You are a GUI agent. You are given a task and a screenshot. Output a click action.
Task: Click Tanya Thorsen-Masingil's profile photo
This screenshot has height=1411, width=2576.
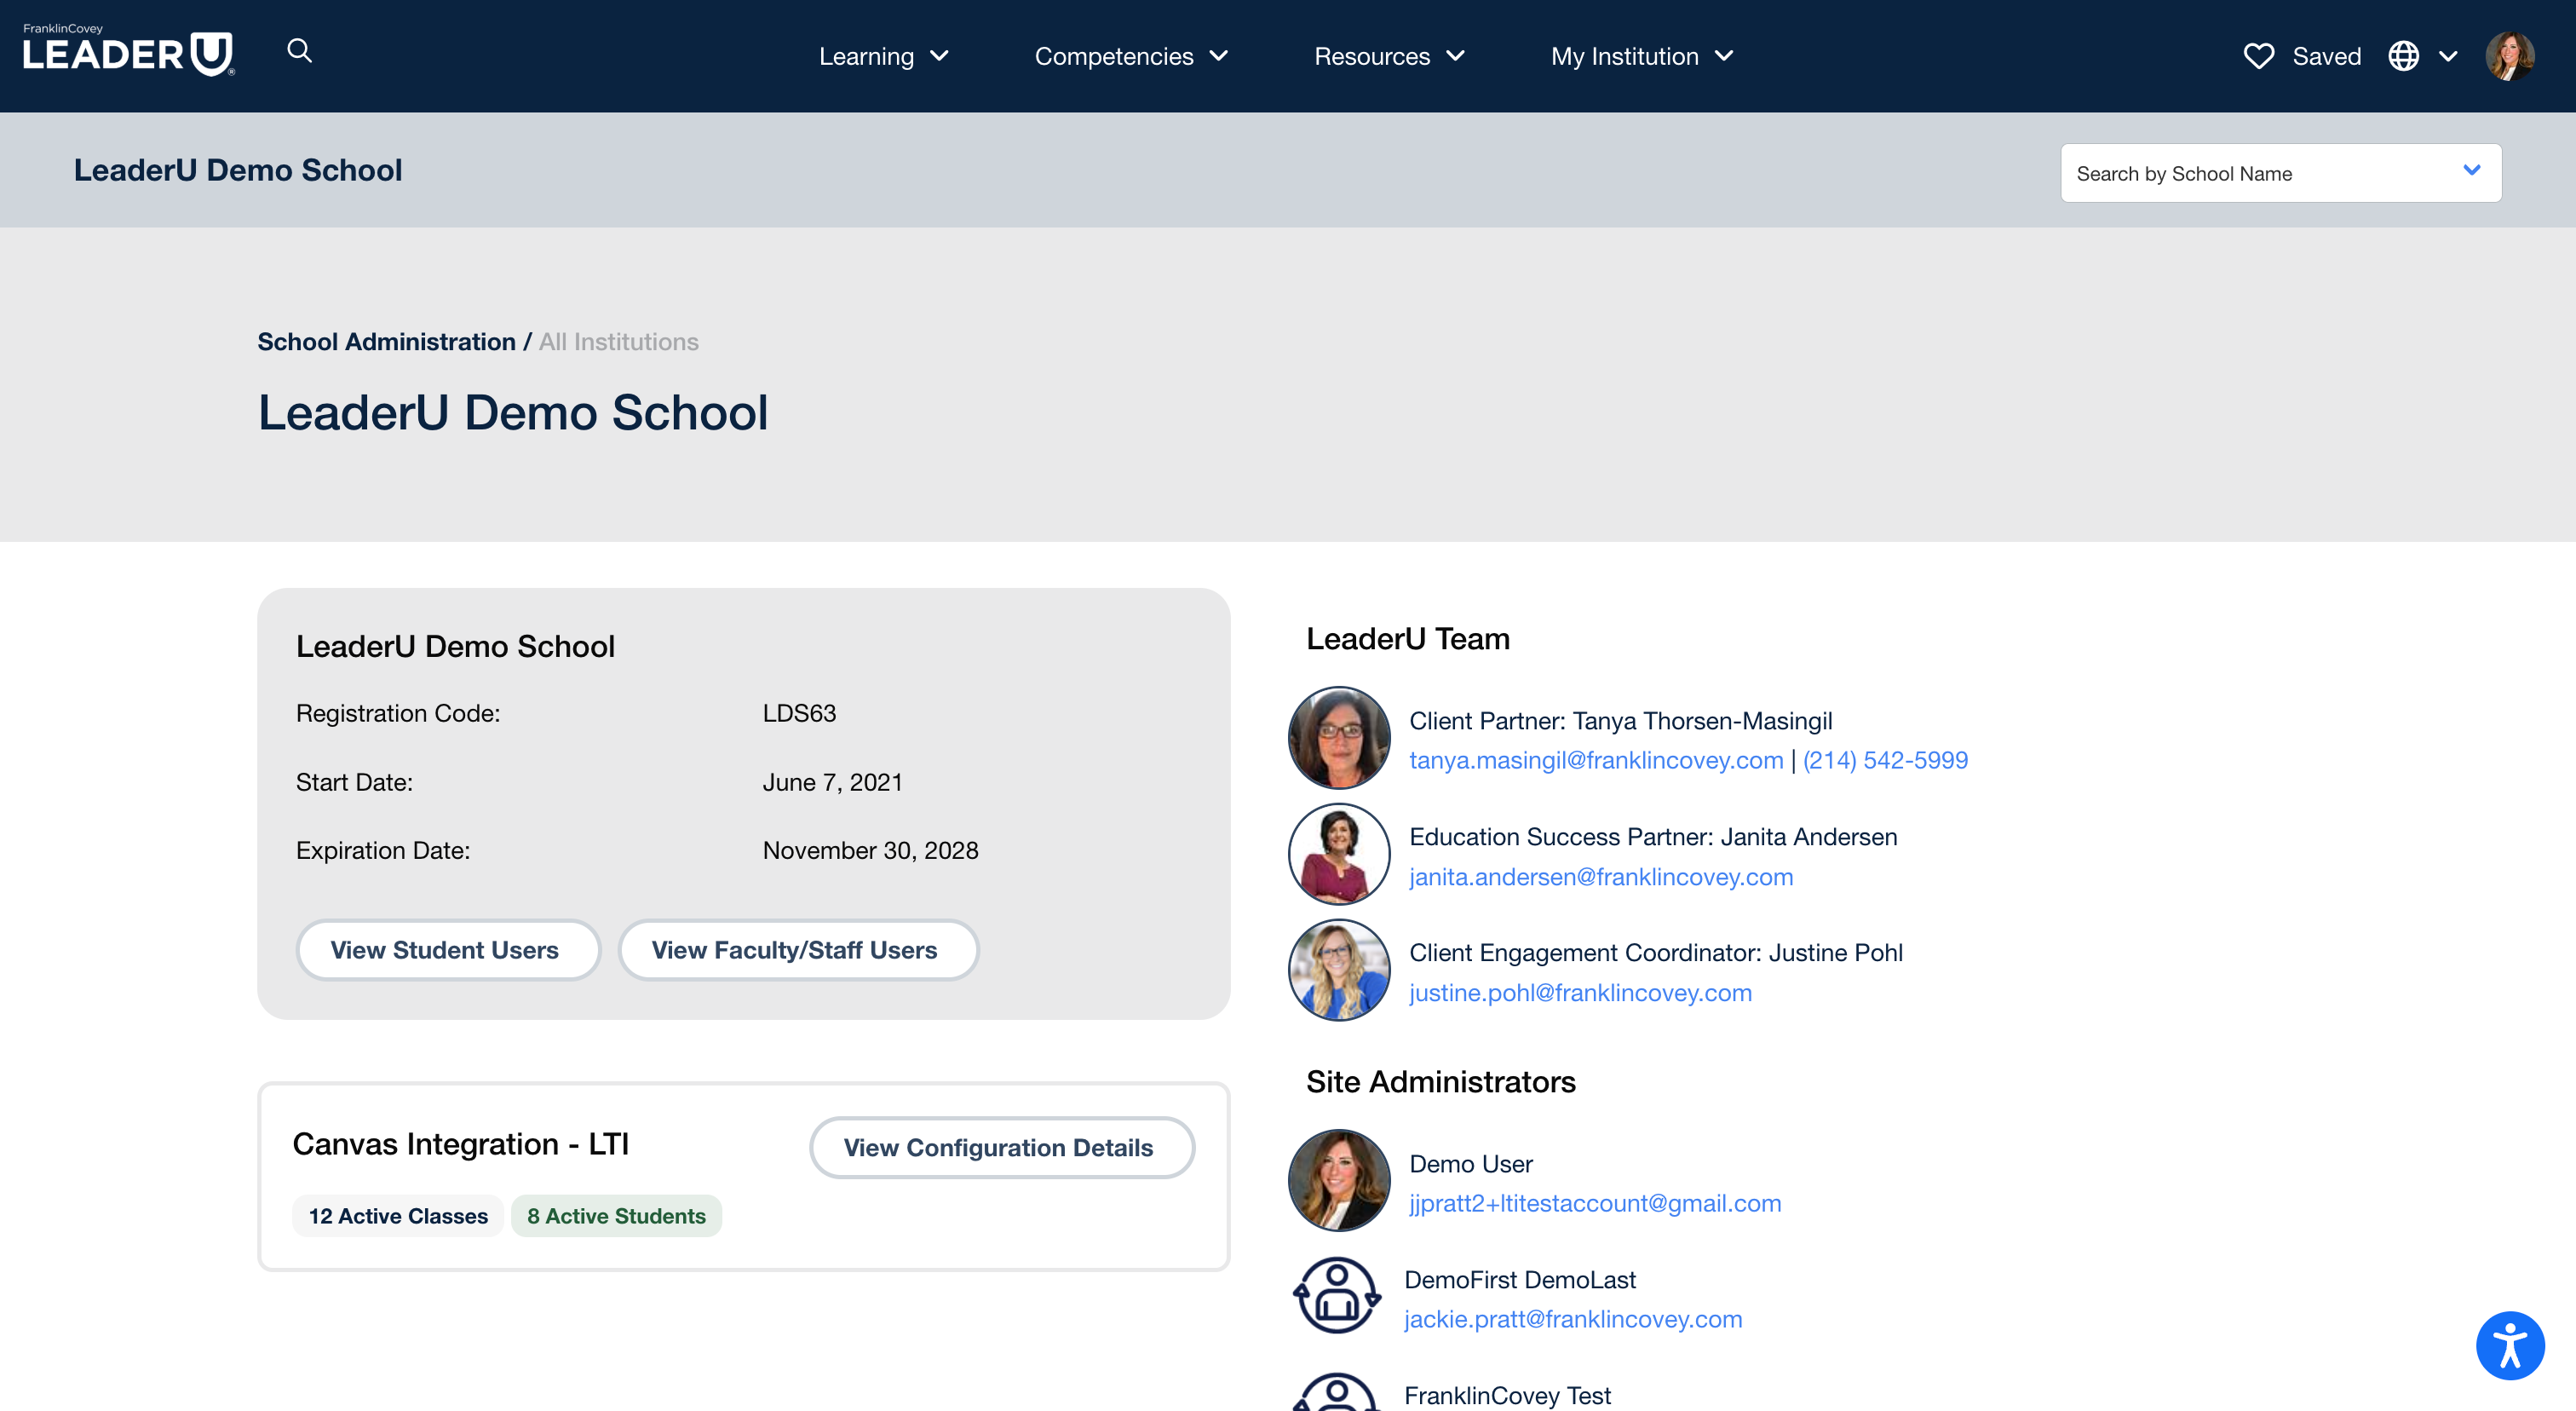[1339, 738]
